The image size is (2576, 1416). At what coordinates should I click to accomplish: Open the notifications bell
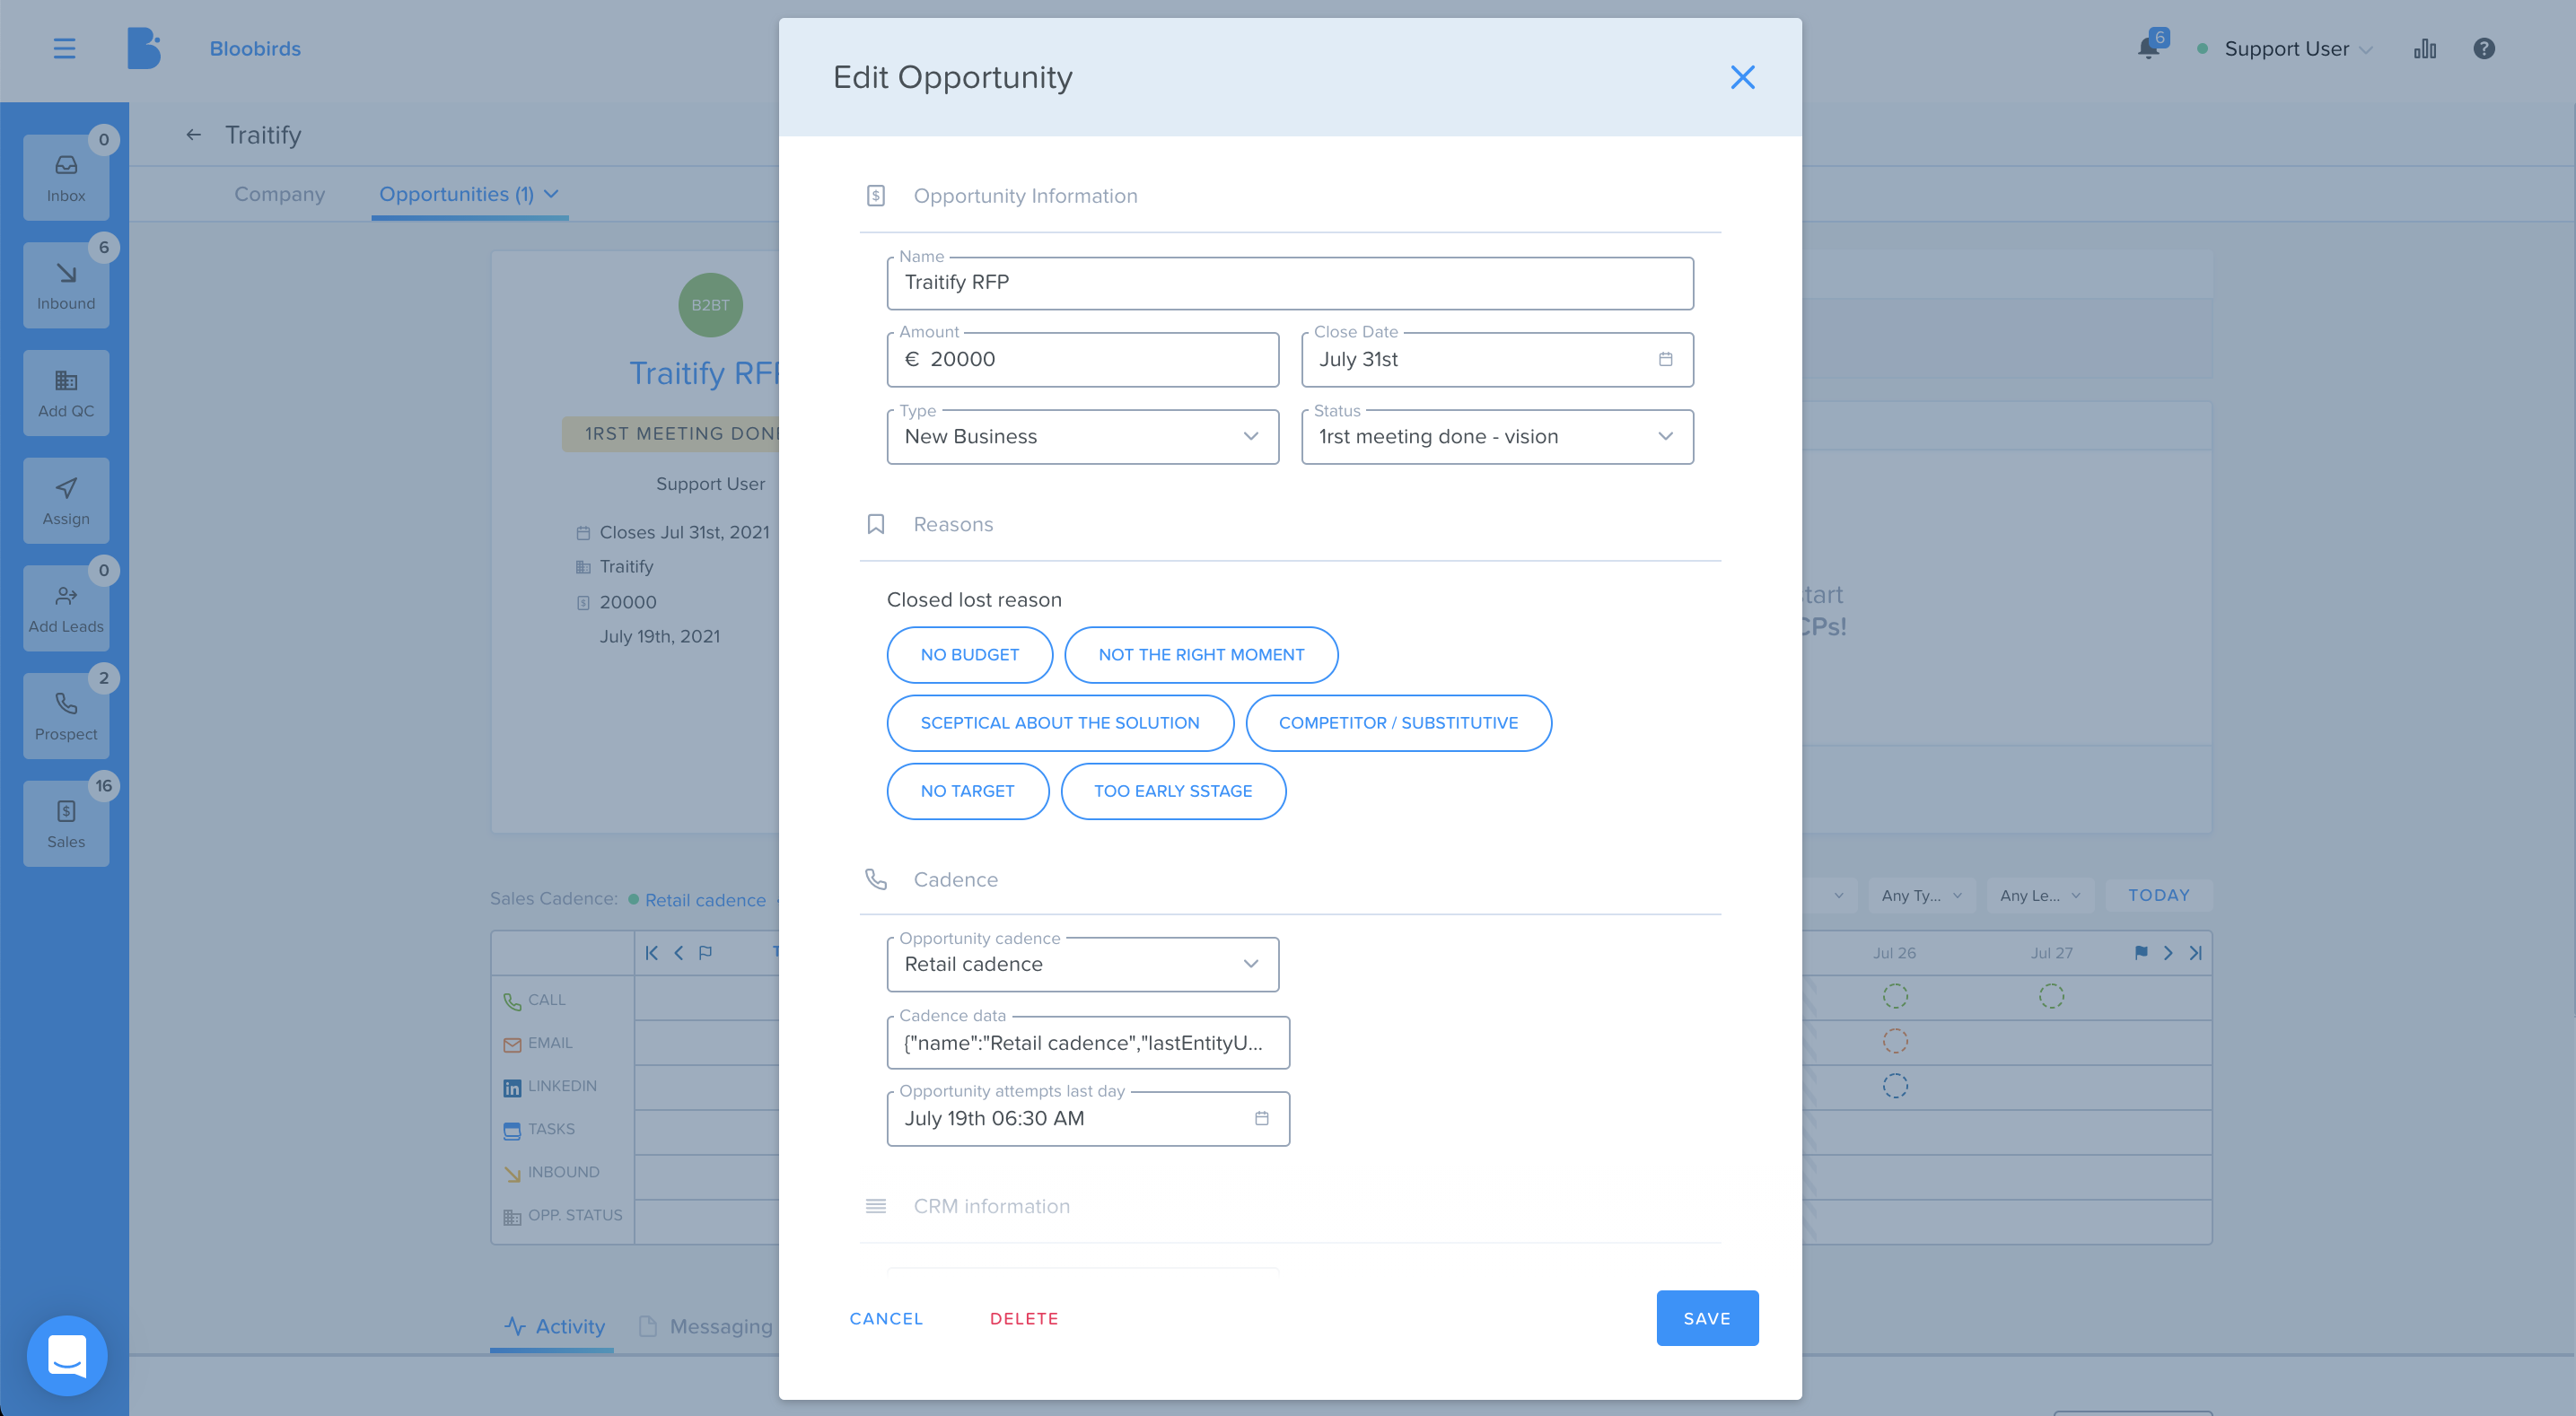(x=2148, y=48)
